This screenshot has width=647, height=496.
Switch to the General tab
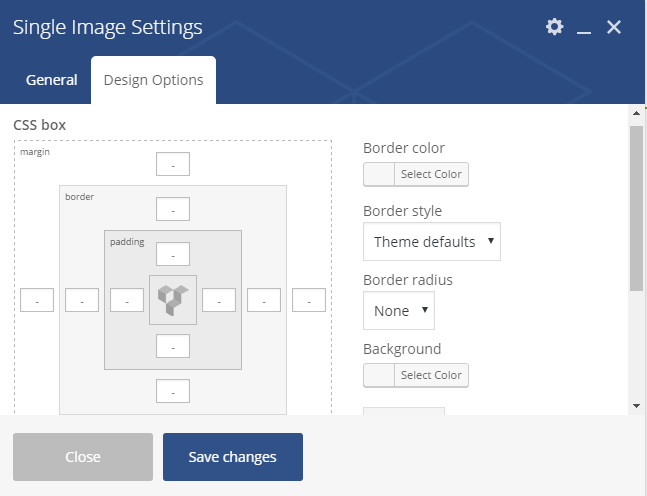pyautogui.click(x=52, y=80)
